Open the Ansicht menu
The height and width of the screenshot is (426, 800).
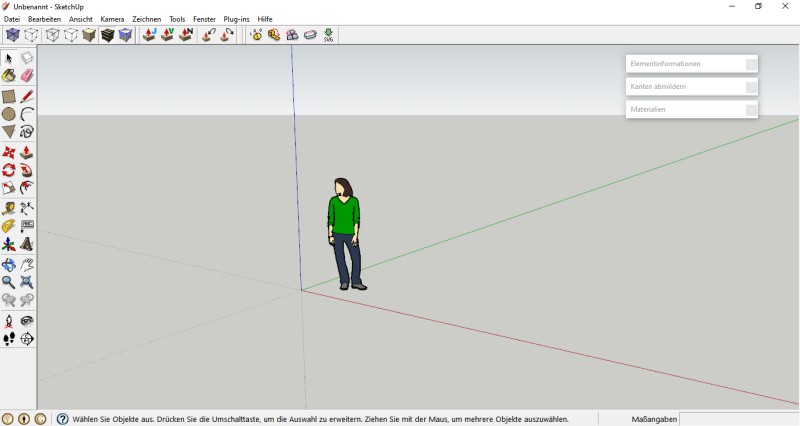tap(81, 19)
